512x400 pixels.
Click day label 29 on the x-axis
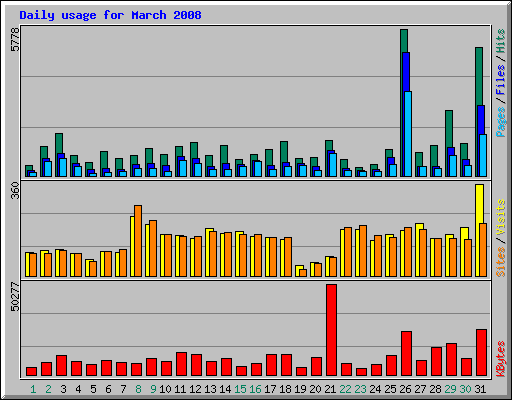(x=450, y=389)
